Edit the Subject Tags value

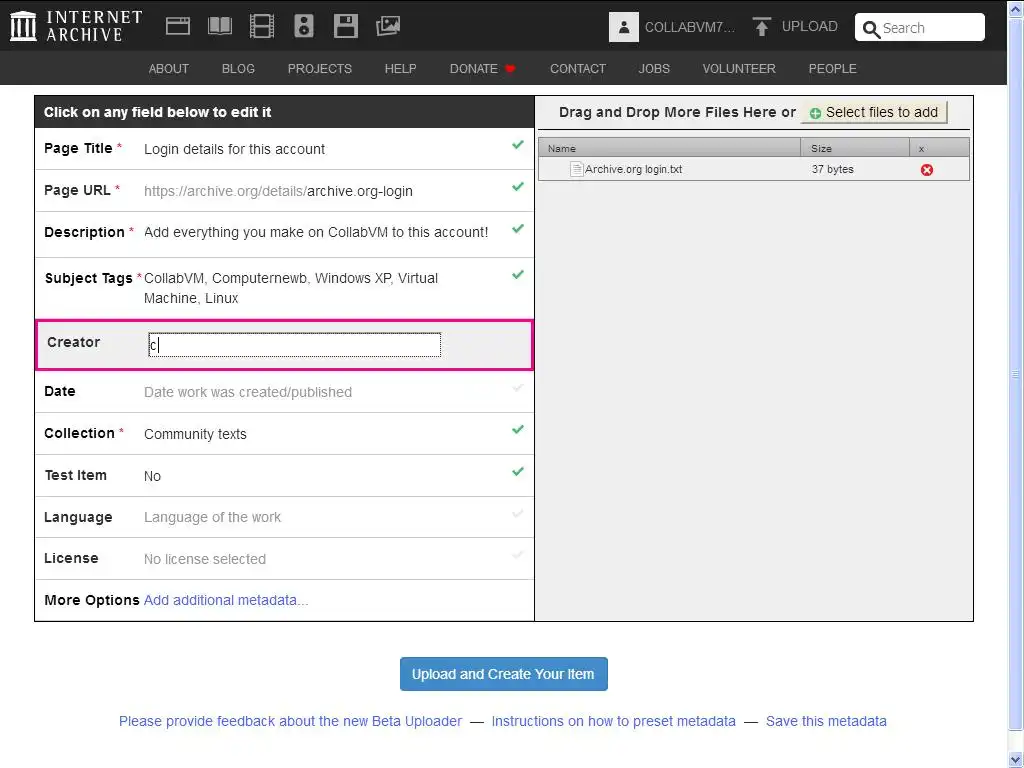point(291,288)
